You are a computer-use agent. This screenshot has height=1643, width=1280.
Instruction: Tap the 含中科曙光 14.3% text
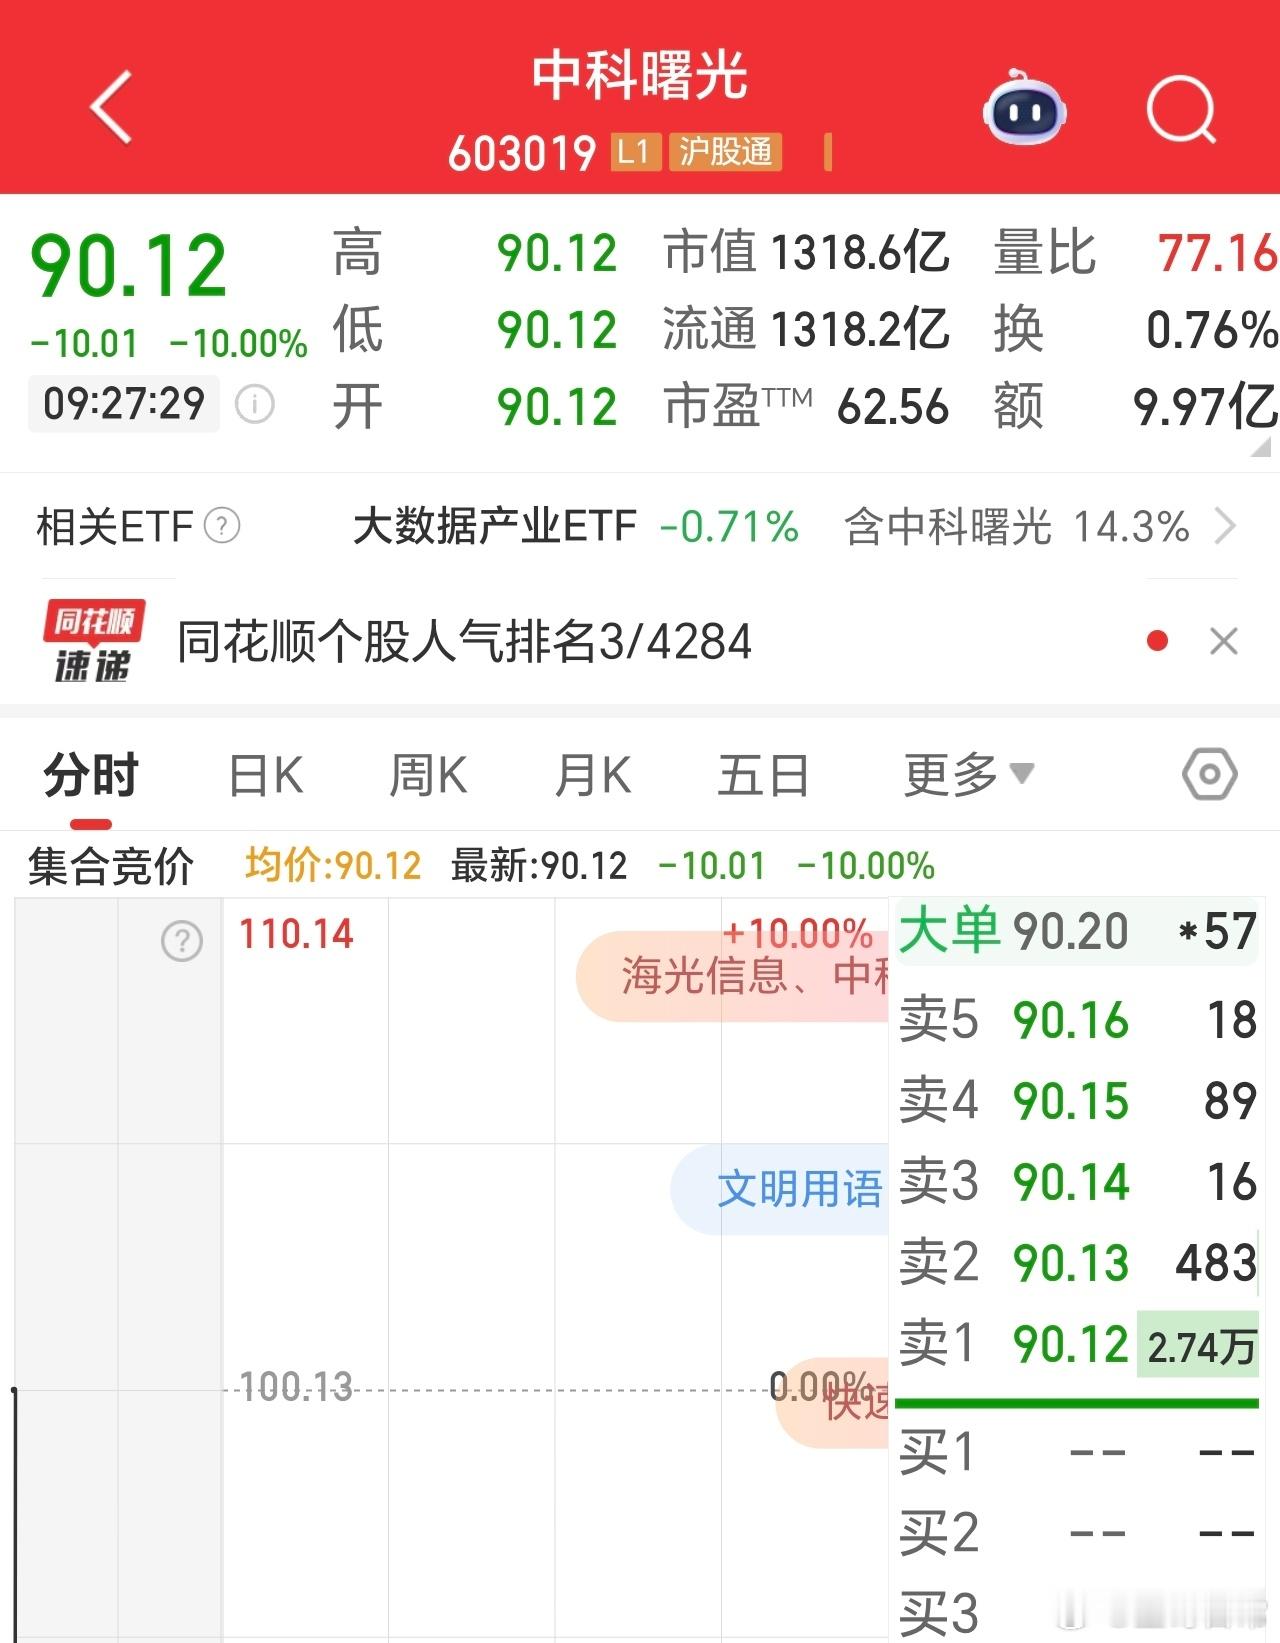(x=1017, y=526)
